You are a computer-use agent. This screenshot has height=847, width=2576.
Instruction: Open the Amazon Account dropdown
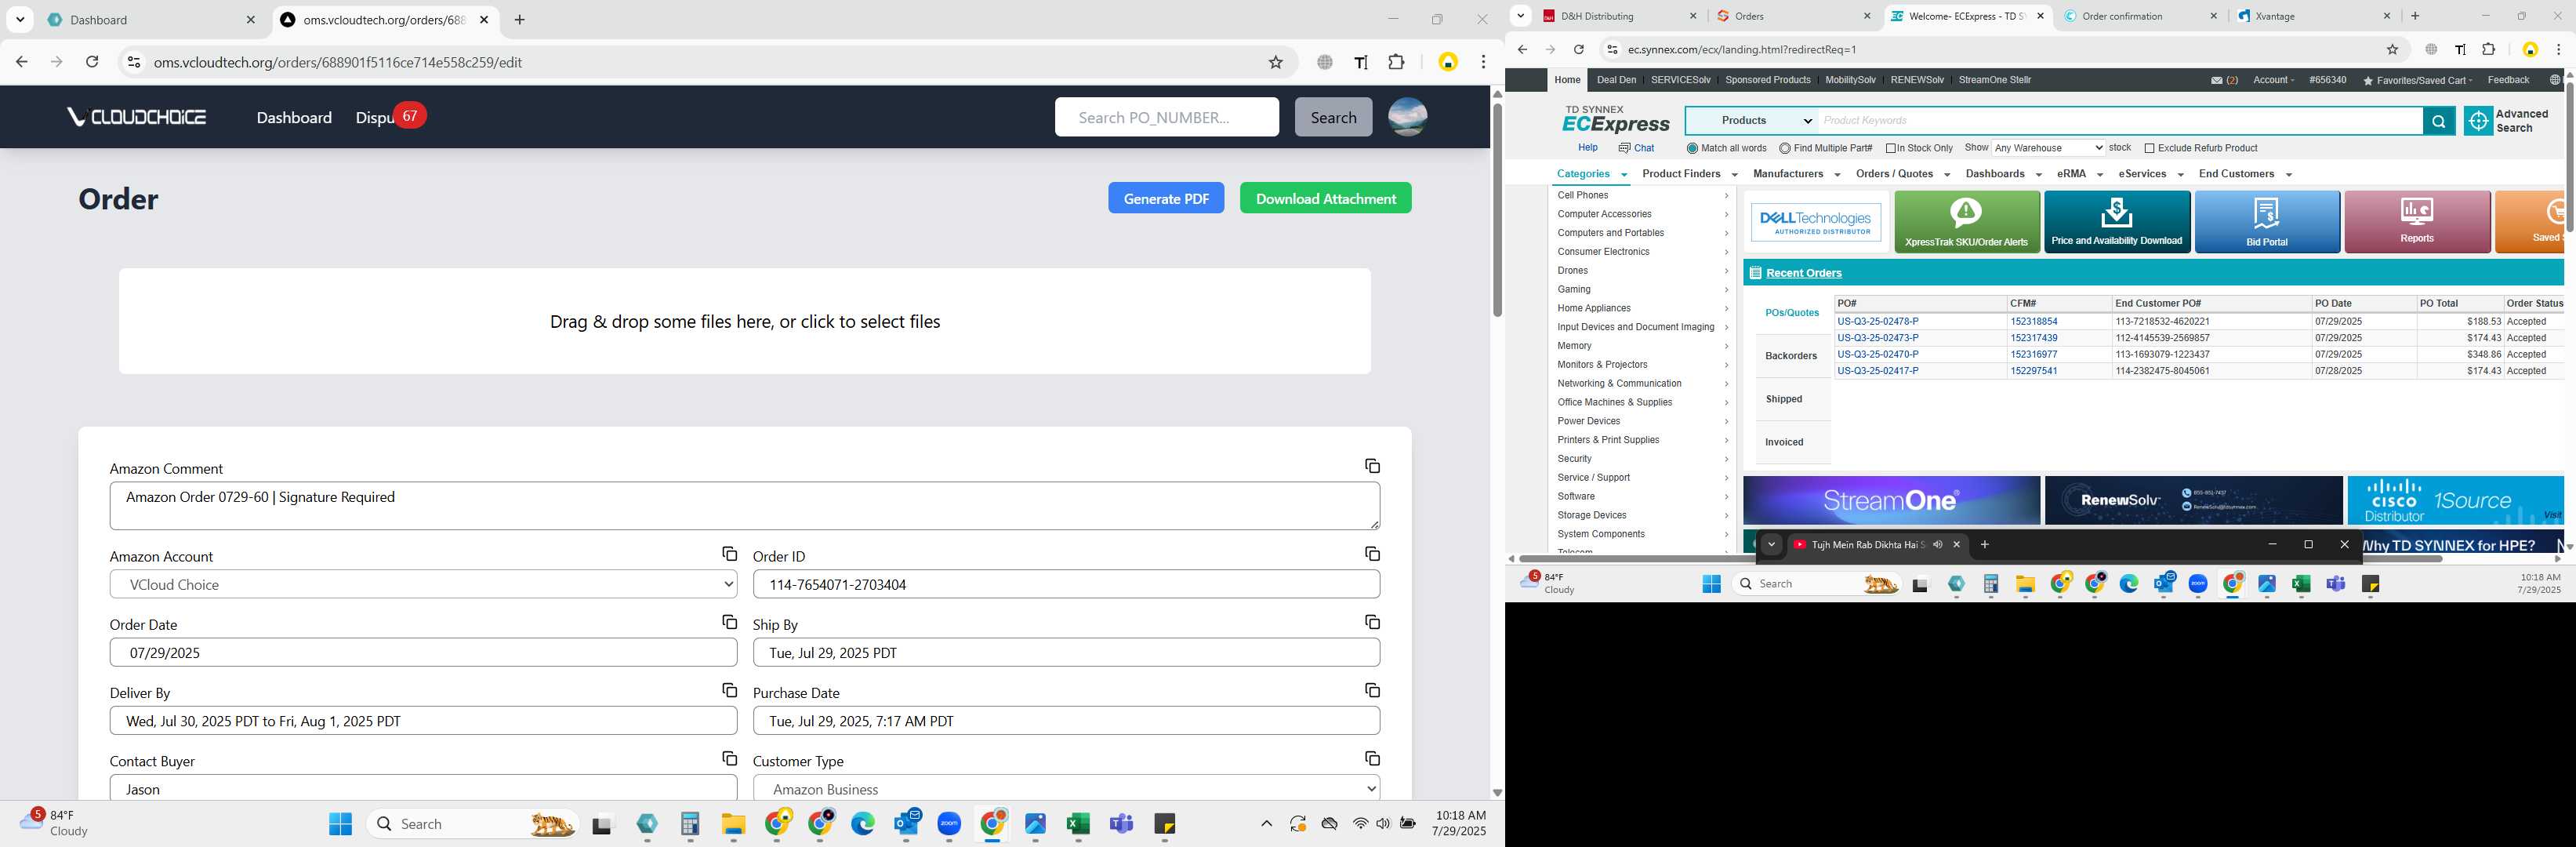[423, 584]
